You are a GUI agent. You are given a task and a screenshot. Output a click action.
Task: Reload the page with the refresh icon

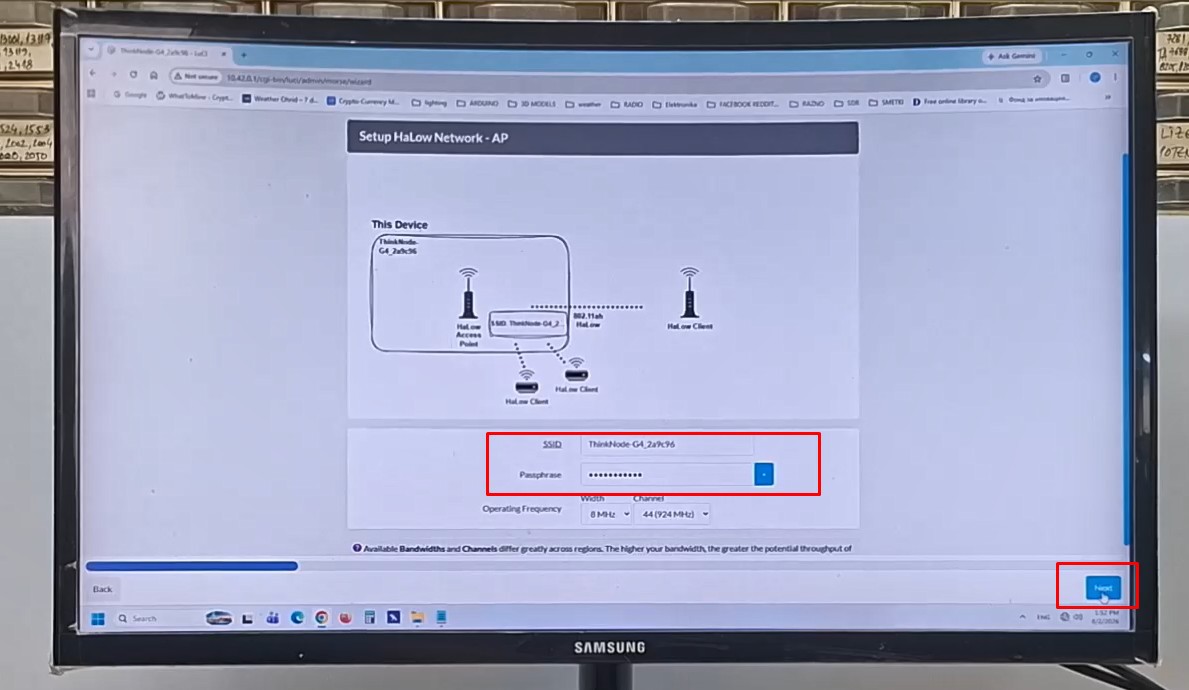(133, 74)
